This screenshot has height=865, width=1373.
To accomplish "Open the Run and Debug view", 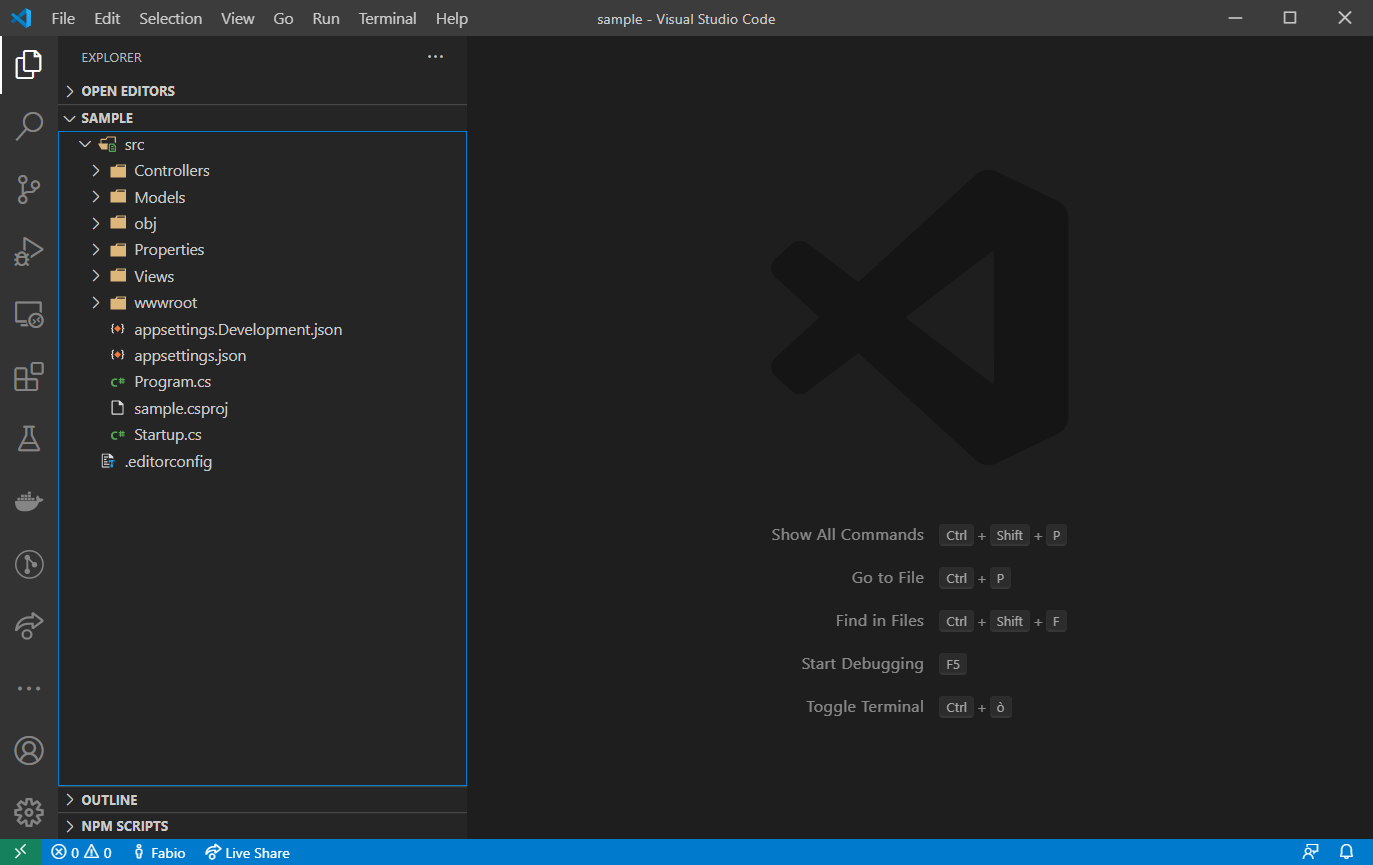I will pos(29,251).
